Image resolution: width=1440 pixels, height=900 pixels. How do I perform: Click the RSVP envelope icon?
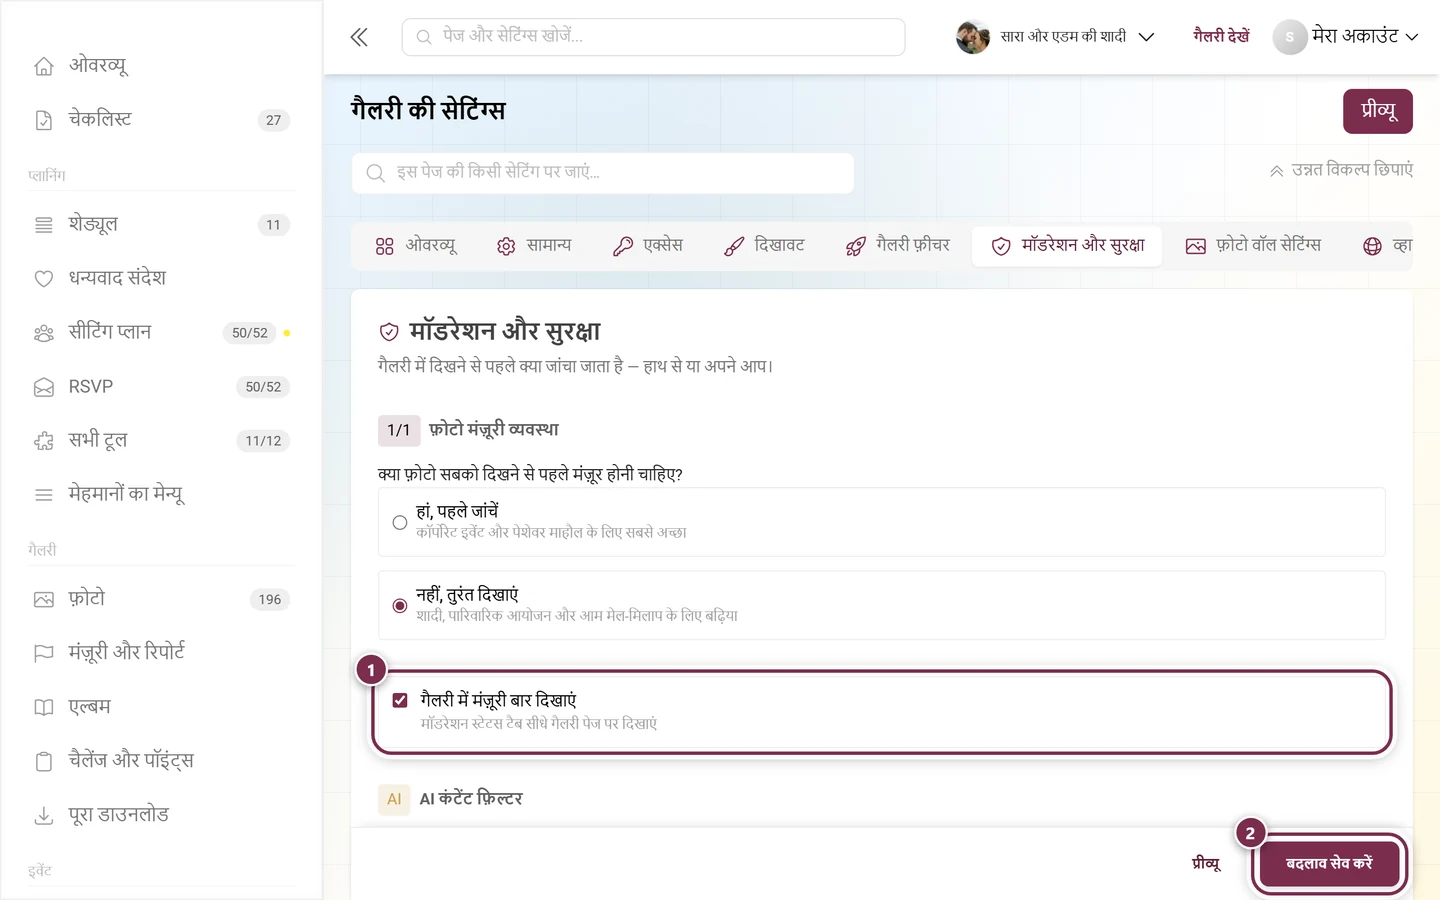pyautogui.click(x=44, y=387)
